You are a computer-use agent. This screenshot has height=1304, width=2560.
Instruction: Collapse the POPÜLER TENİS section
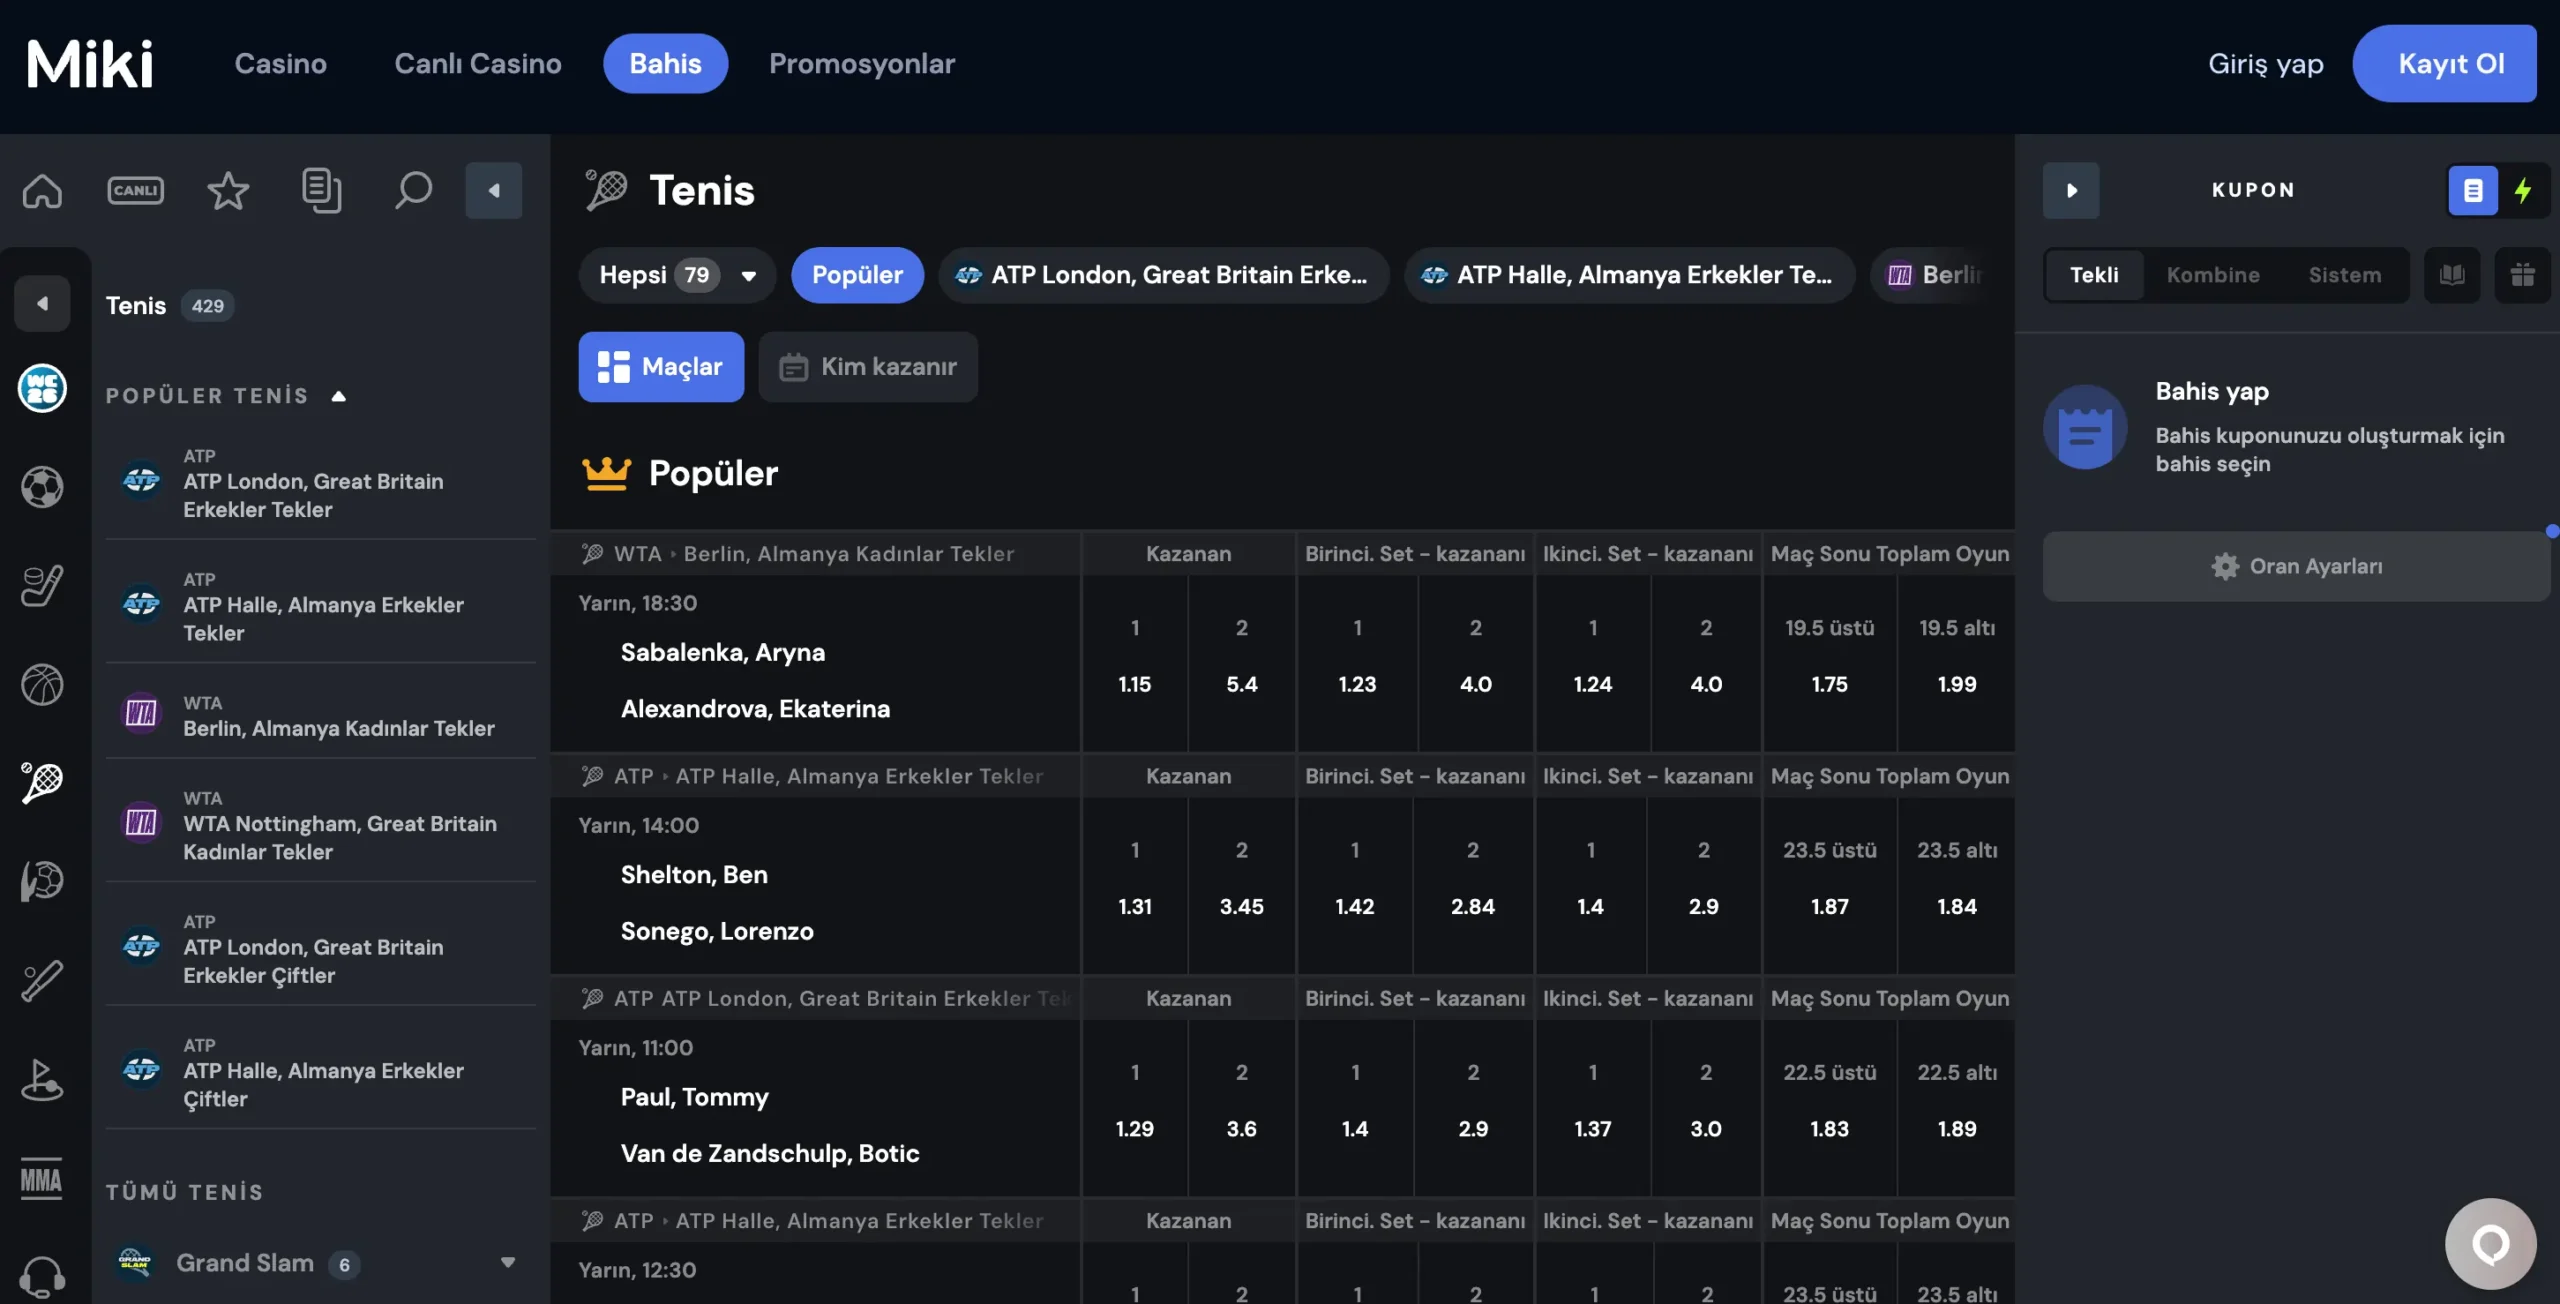click(x=338, y=396)
